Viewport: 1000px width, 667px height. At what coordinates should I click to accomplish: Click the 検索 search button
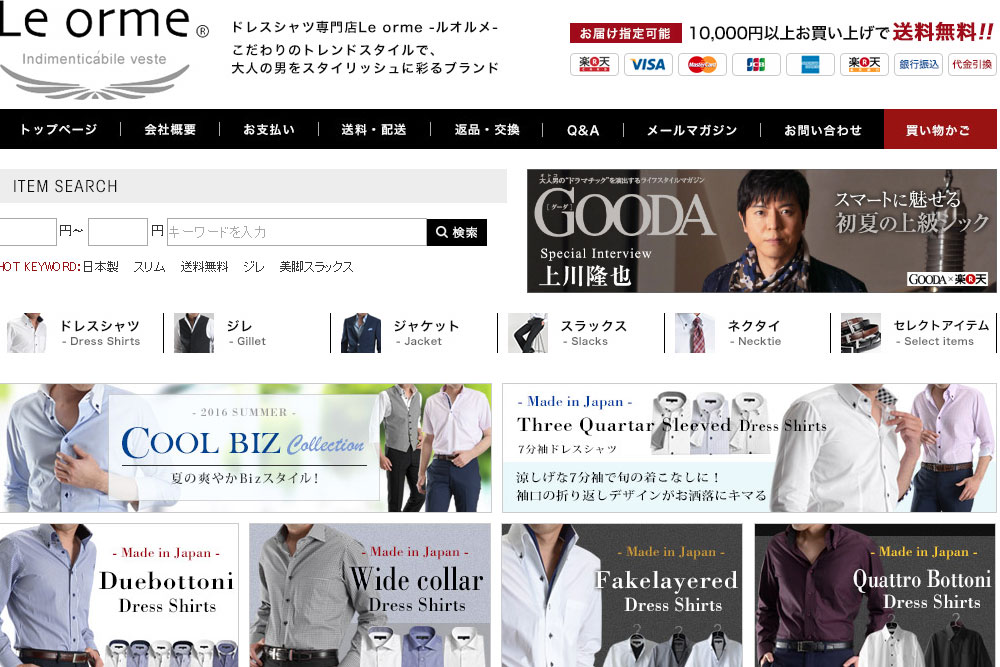click(x=457, y=232)
